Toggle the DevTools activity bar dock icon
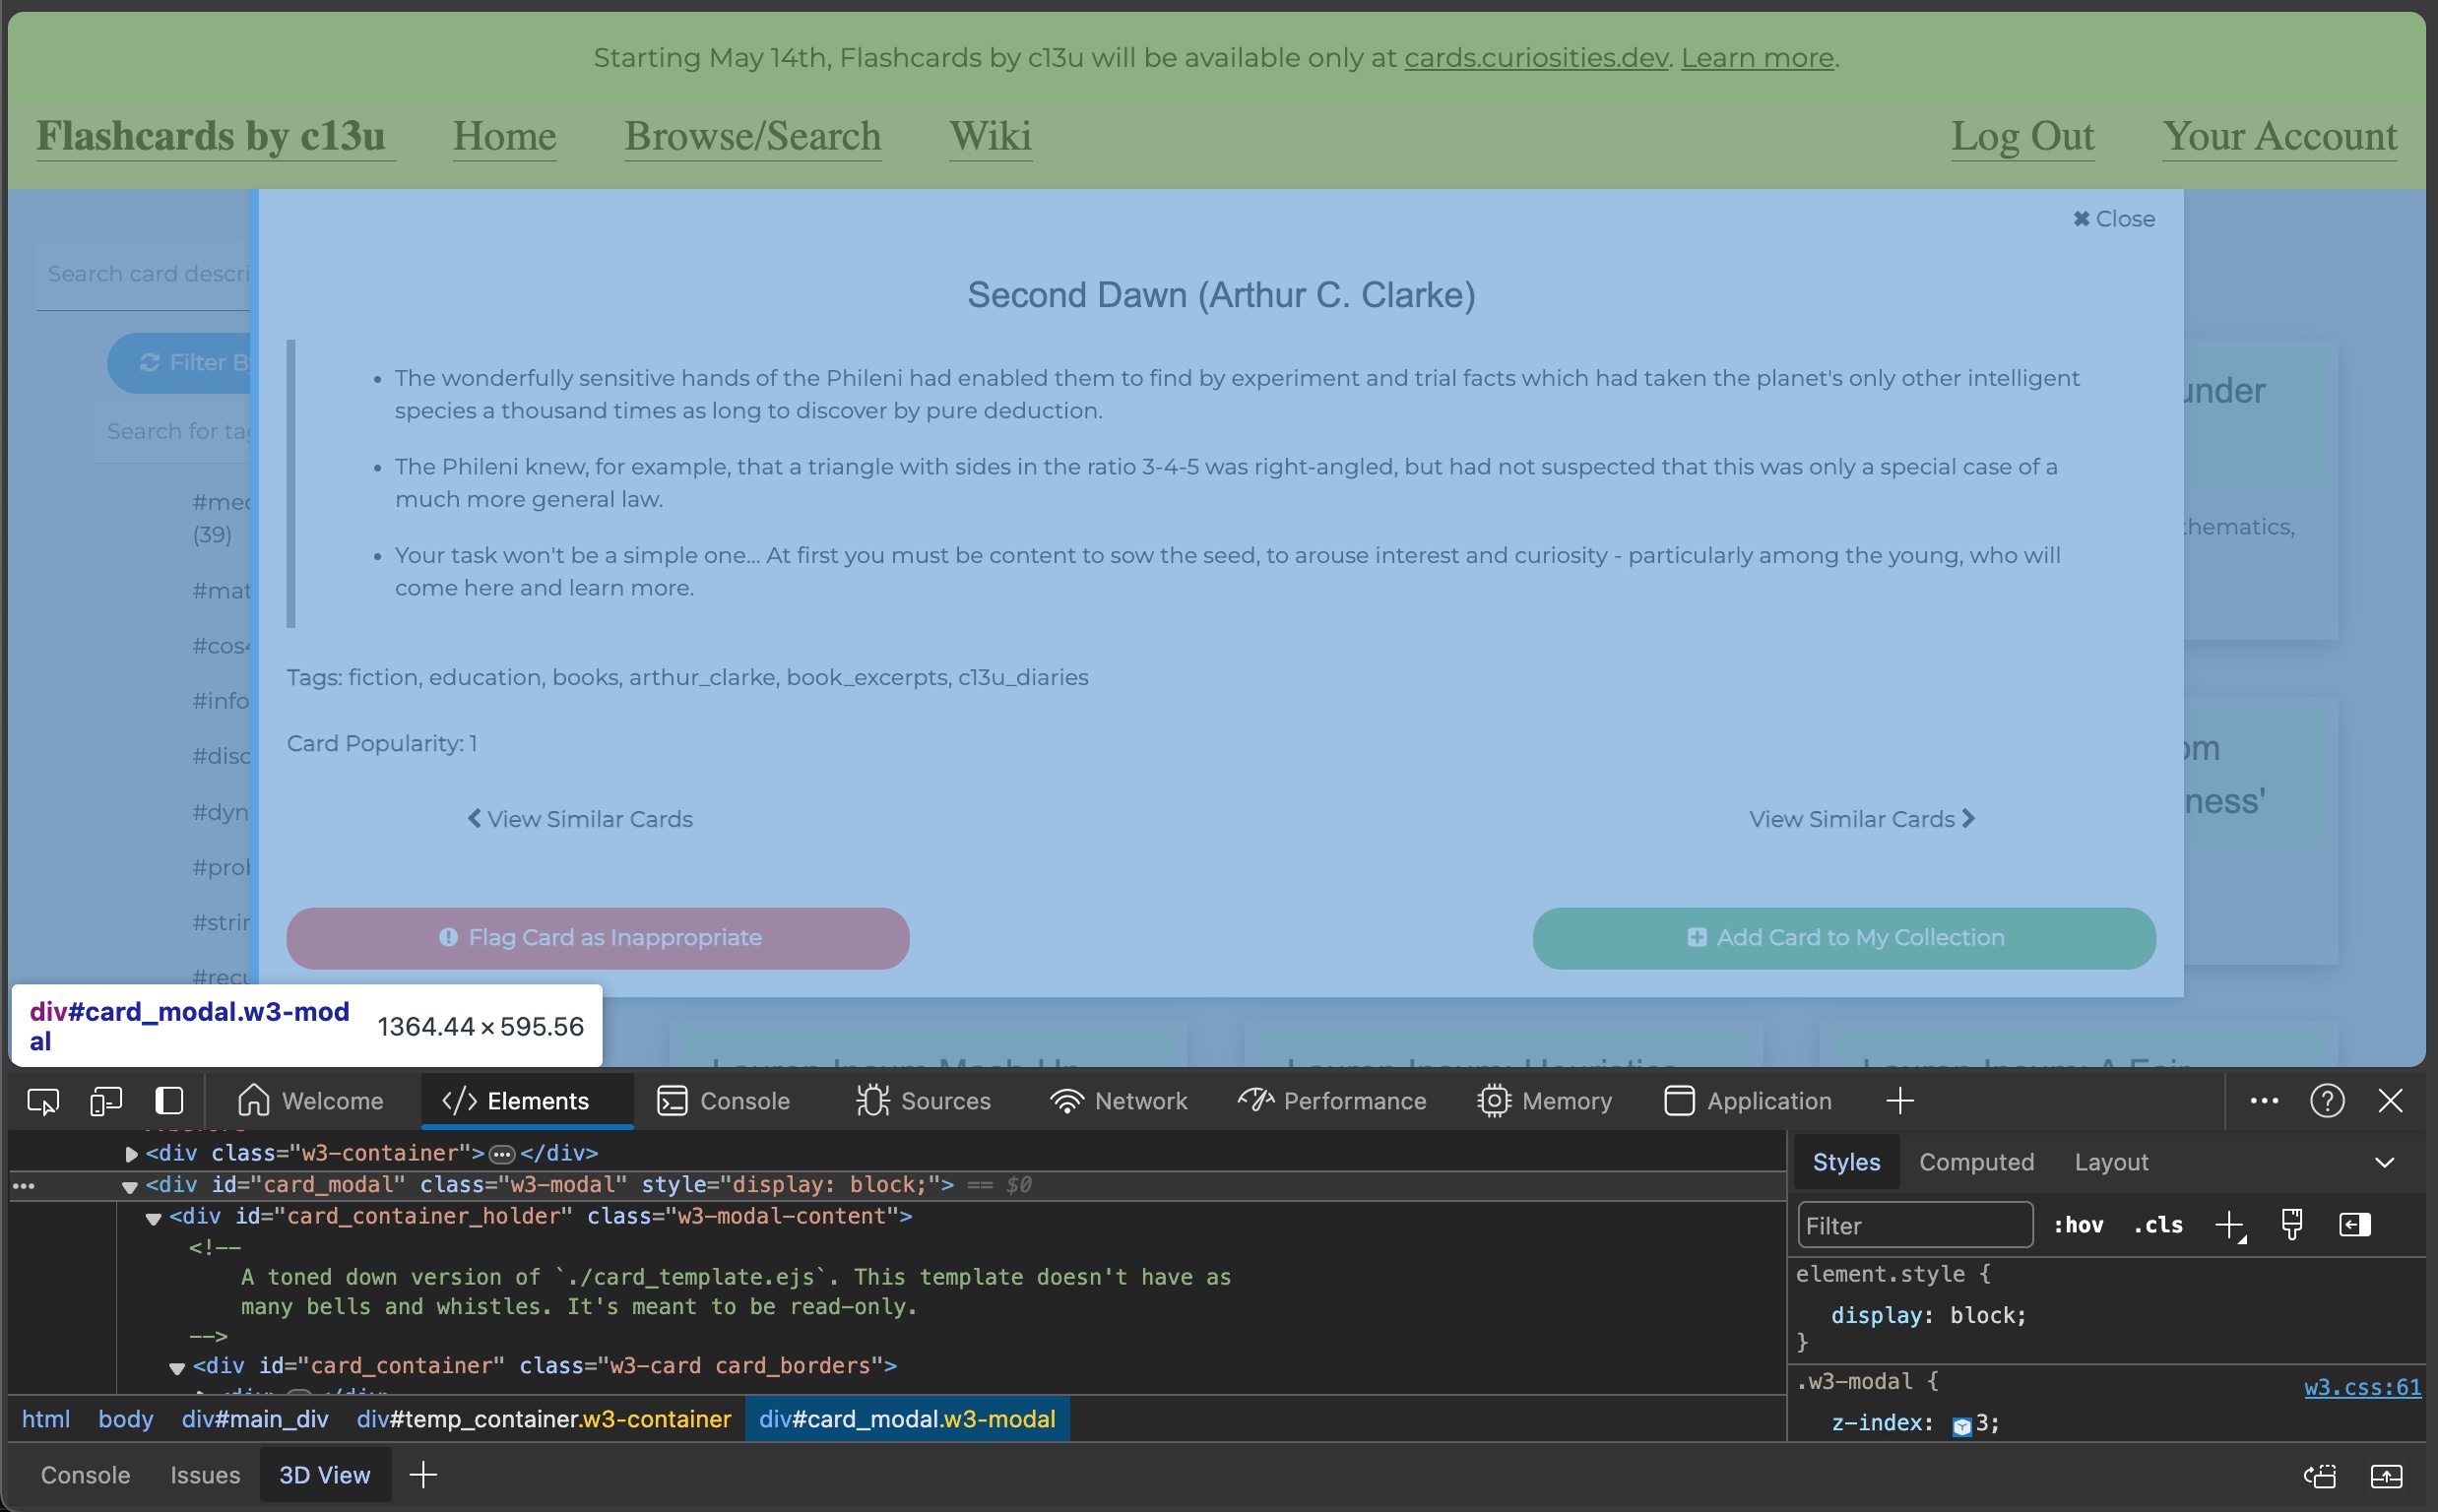 [169, 1101]
